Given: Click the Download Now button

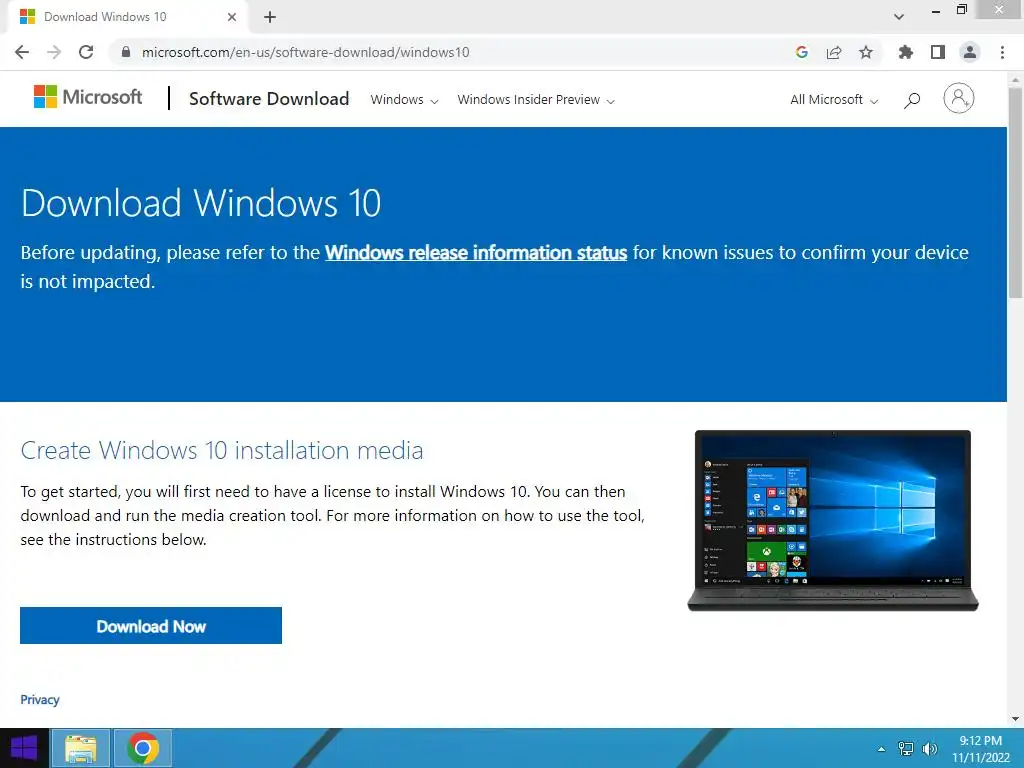Looking at the screenshot, I should (151, 626).
